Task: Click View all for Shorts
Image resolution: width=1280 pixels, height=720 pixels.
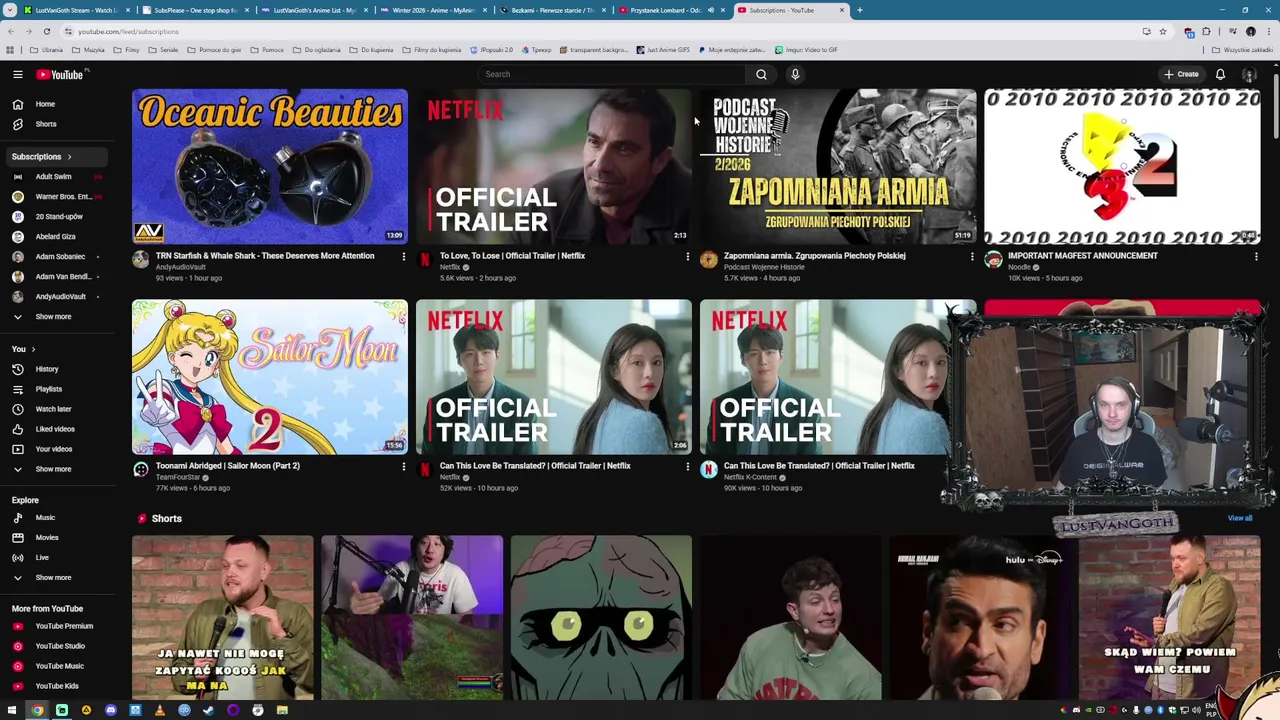Action: (1240, 518)
